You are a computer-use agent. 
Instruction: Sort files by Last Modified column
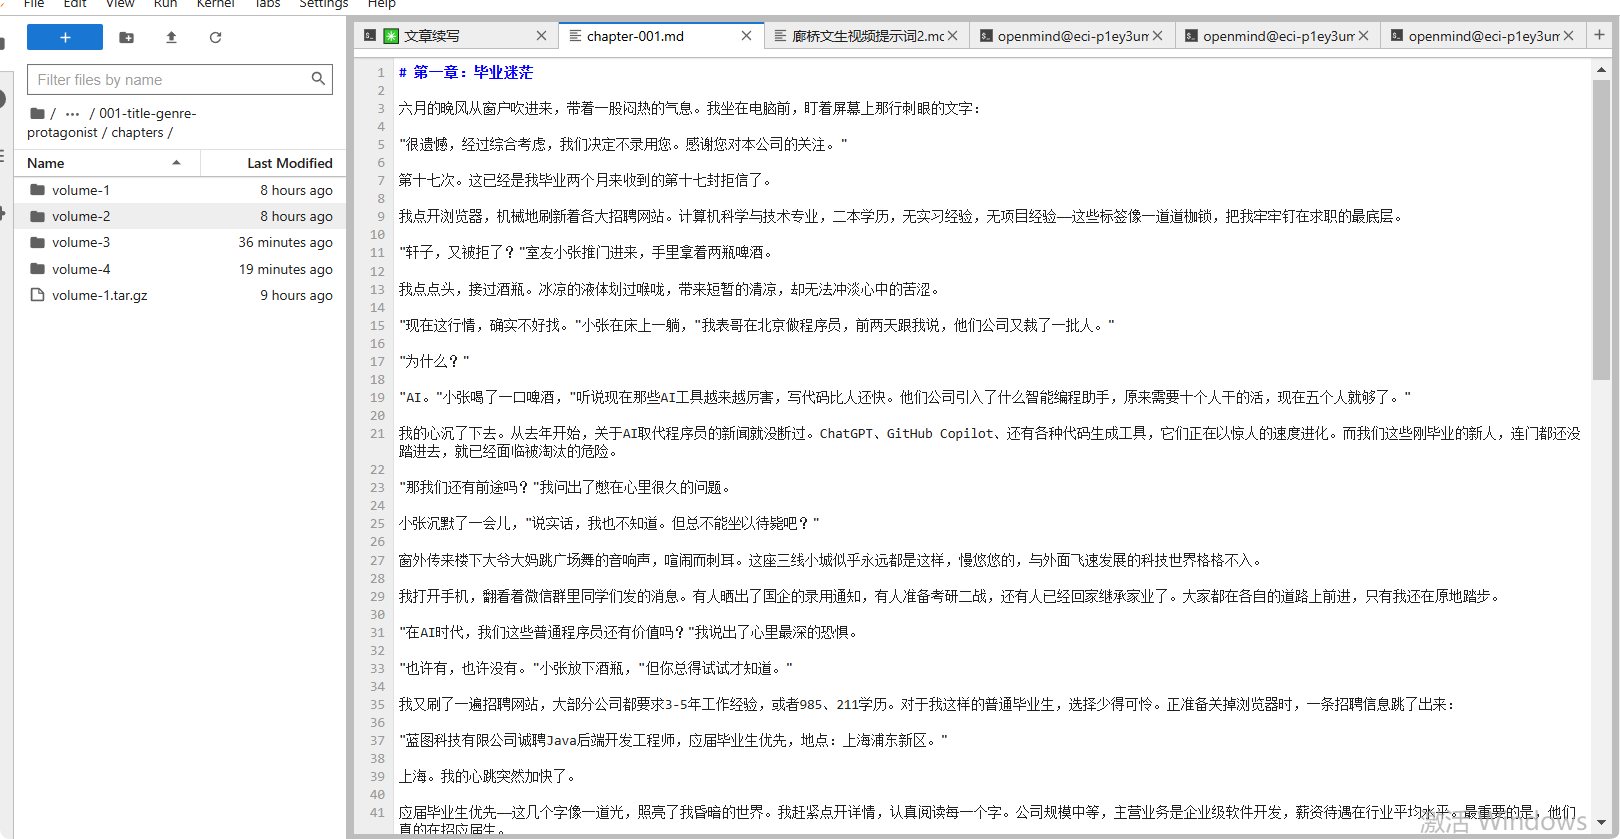pos(273,163)
